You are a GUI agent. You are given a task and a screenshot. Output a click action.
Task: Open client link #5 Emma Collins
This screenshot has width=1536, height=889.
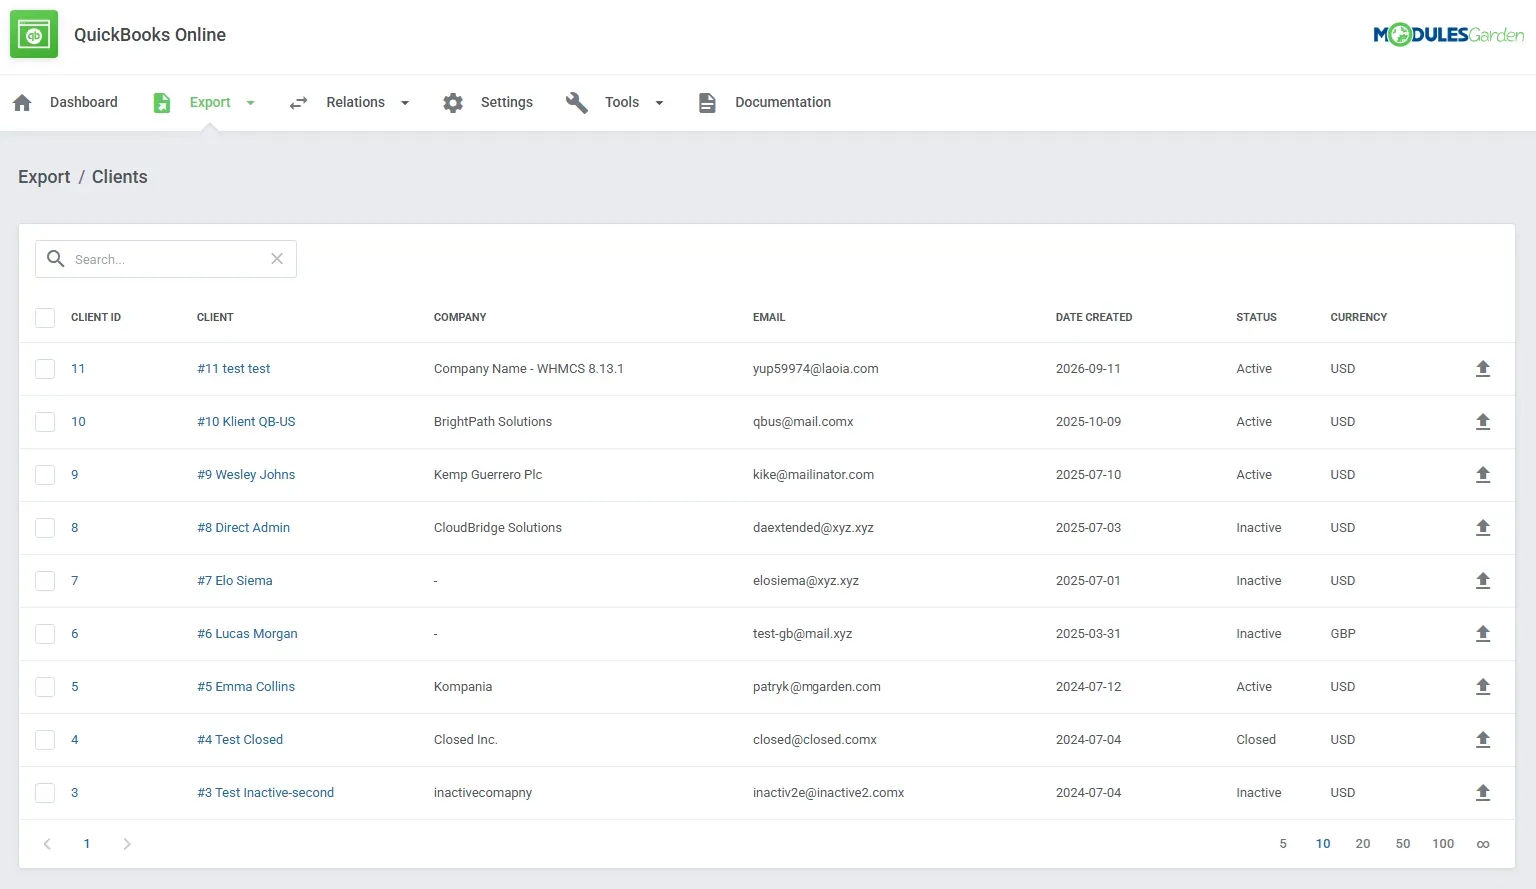click(x=246, y=687)
